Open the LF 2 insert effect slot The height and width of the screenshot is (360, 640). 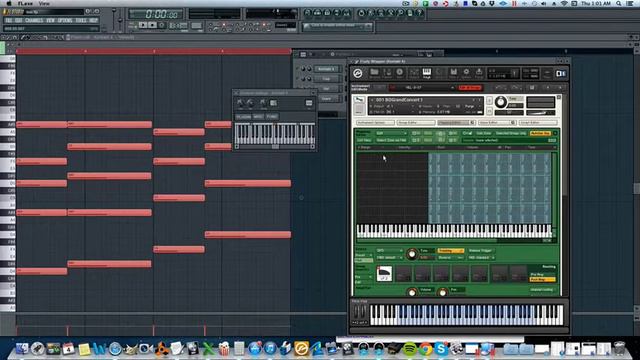point(384,273)
